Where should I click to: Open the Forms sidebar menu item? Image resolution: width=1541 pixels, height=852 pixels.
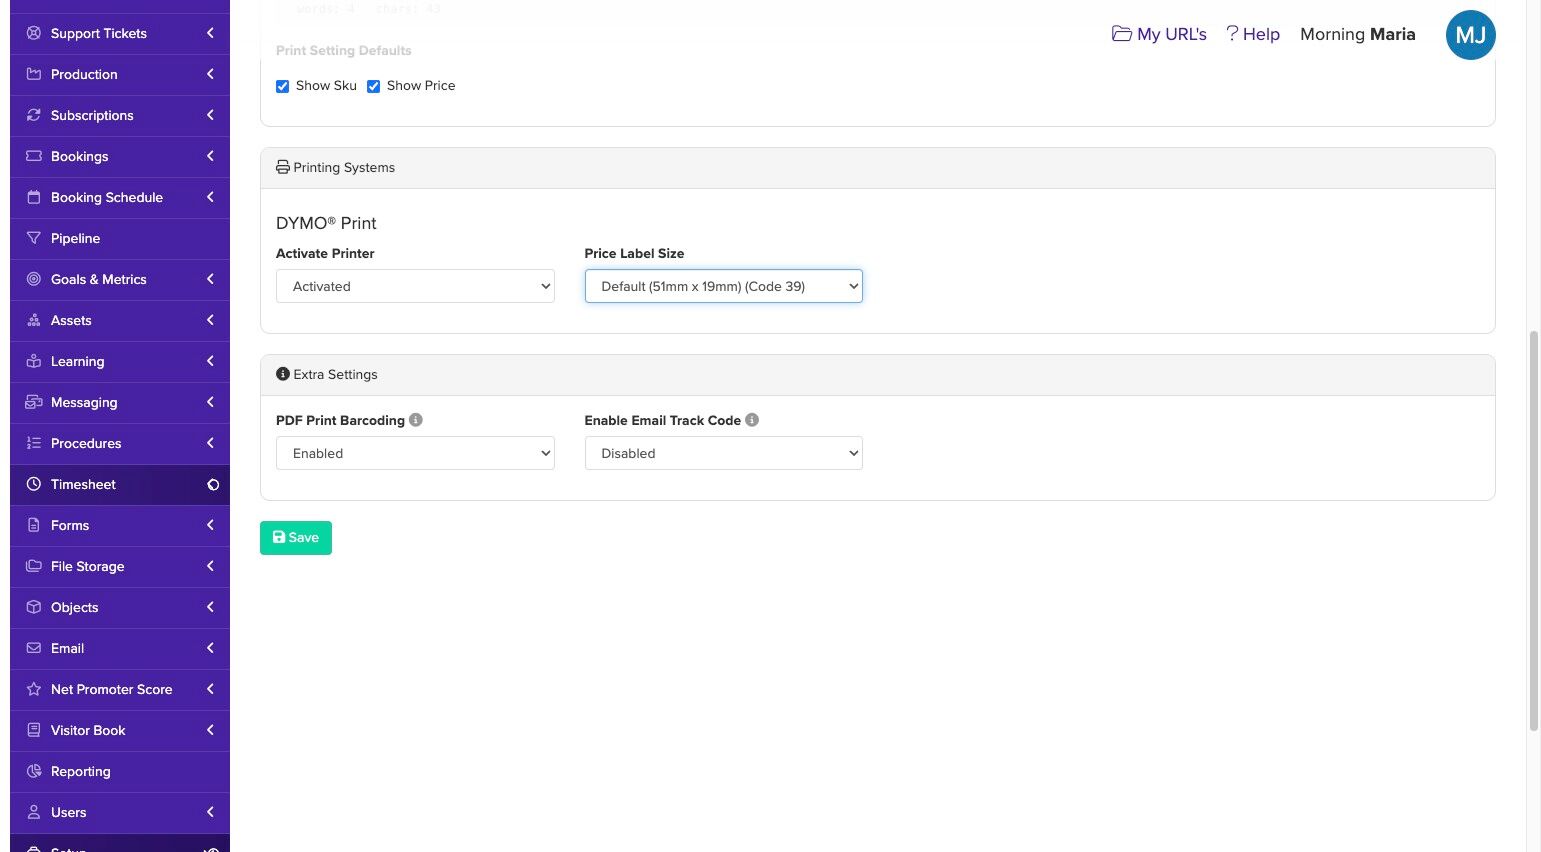120,525
